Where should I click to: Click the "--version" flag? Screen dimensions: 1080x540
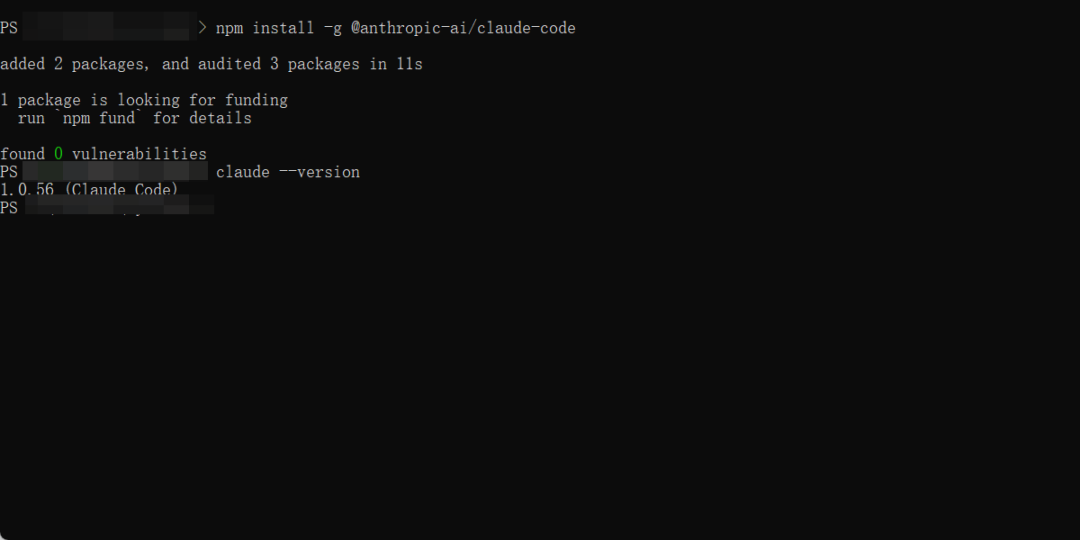319,172
